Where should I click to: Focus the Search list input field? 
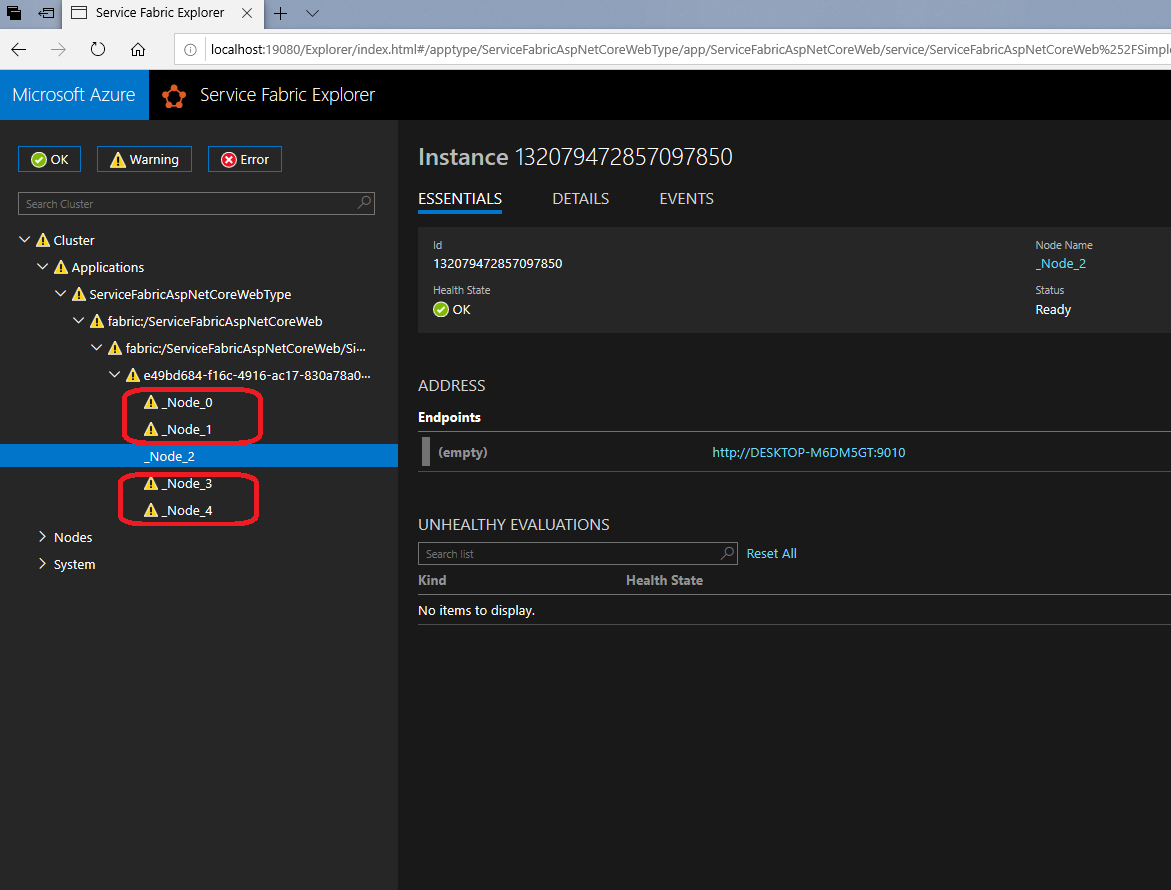pos(577,553)
